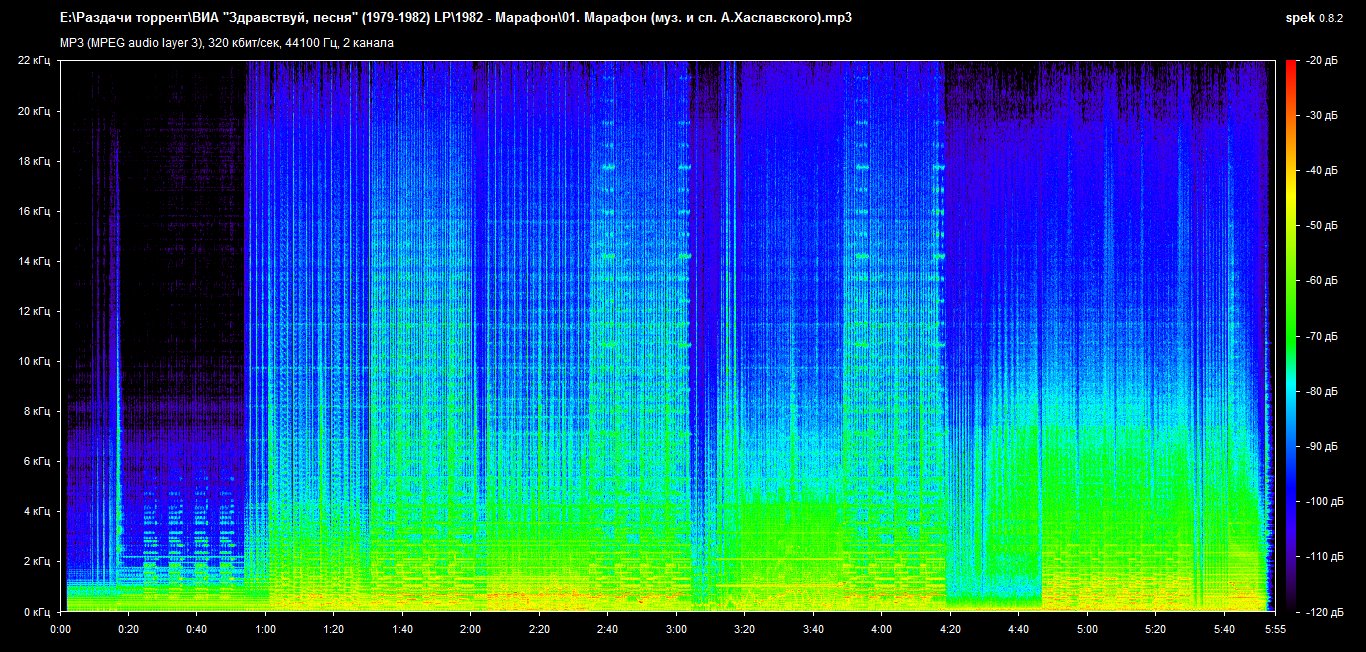Click the 0 кГц frequency label

[36, 611]
